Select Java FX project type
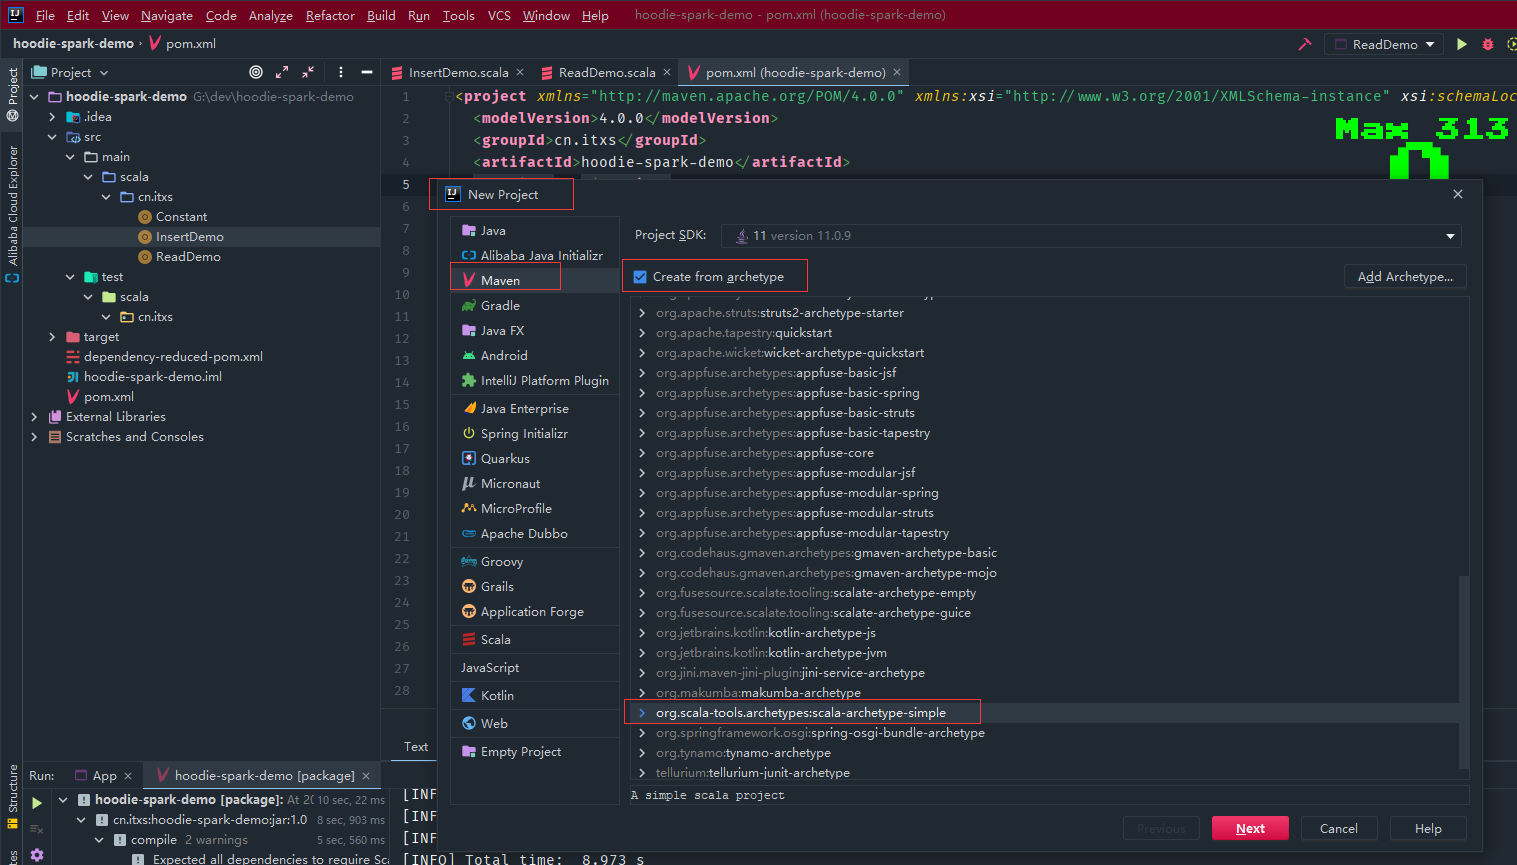Image resolution: width=1517 pixels, height=865 pixels. pyautogui.click(x=535, y=330)
